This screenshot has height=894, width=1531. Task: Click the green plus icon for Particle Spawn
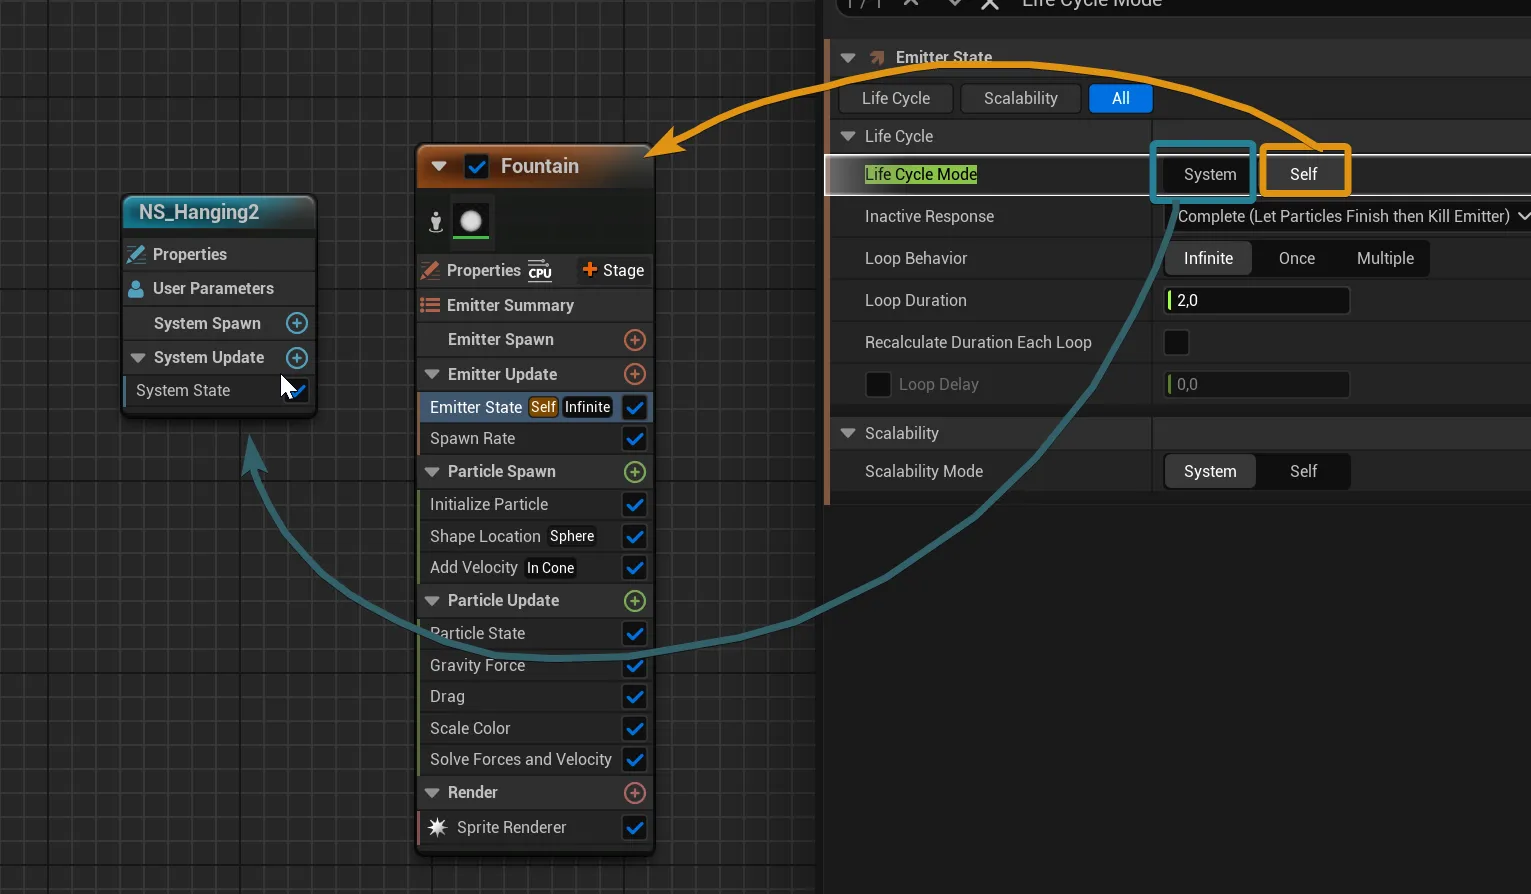pos(634,472)
